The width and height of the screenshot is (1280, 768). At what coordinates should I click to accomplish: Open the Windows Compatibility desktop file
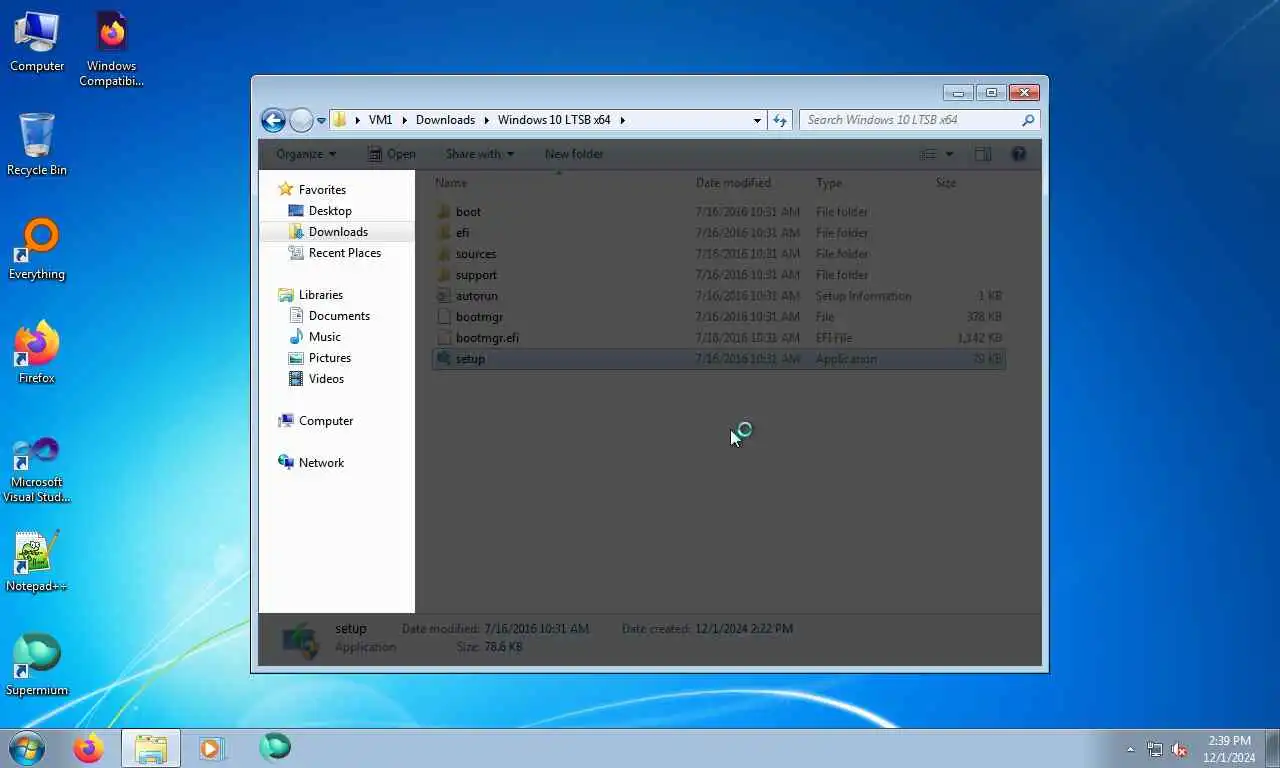[112, 50]
